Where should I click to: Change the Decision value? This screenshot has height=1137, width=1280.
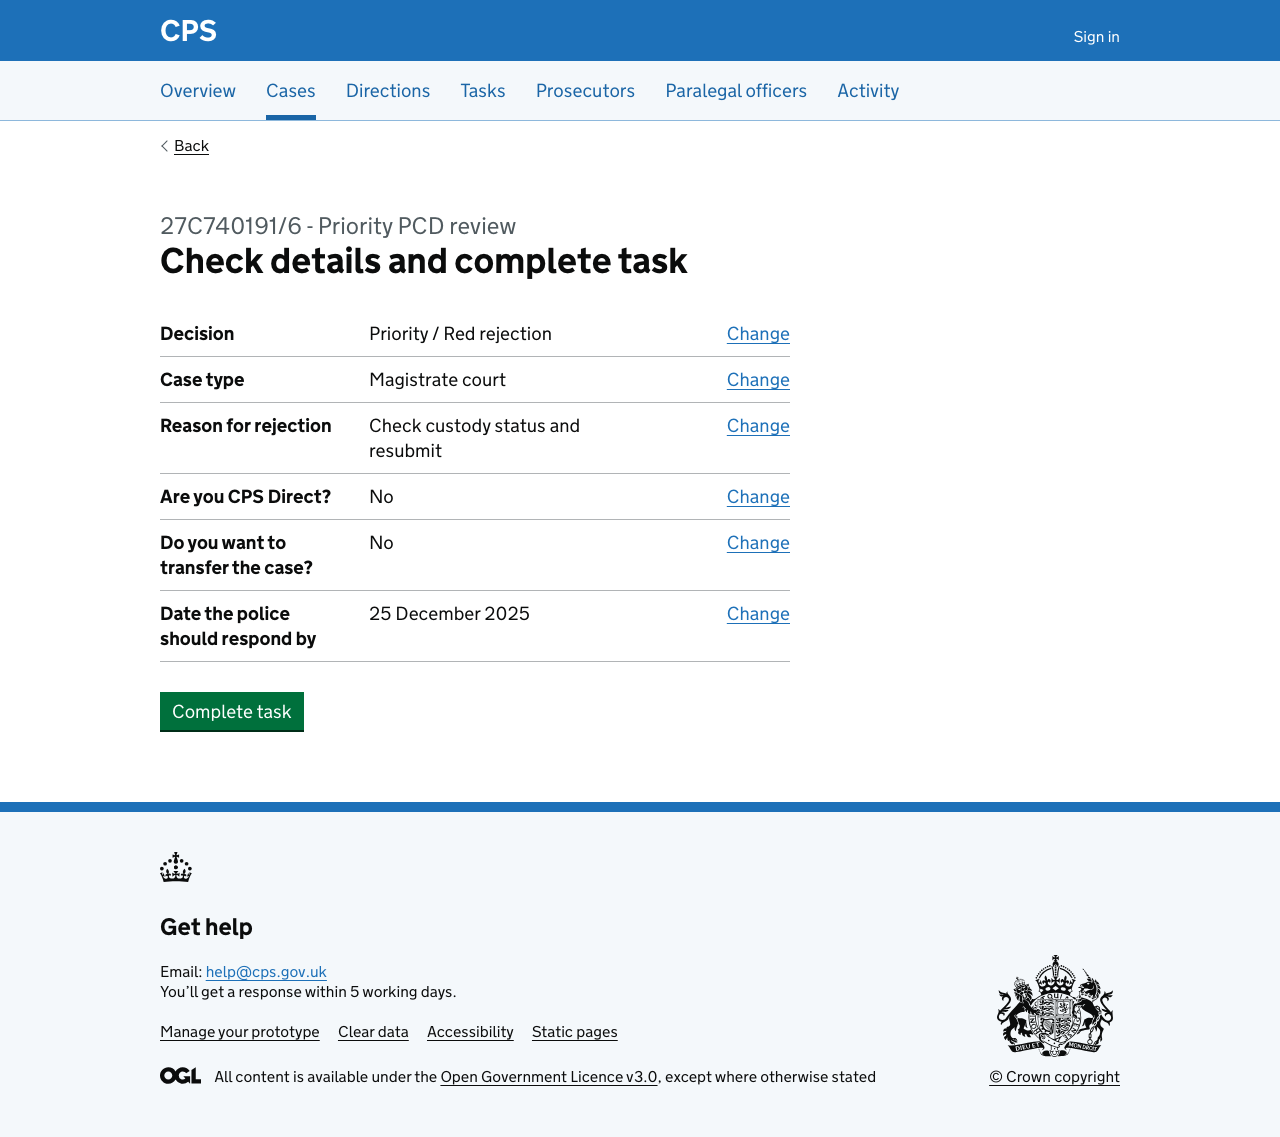pos(758,332)
